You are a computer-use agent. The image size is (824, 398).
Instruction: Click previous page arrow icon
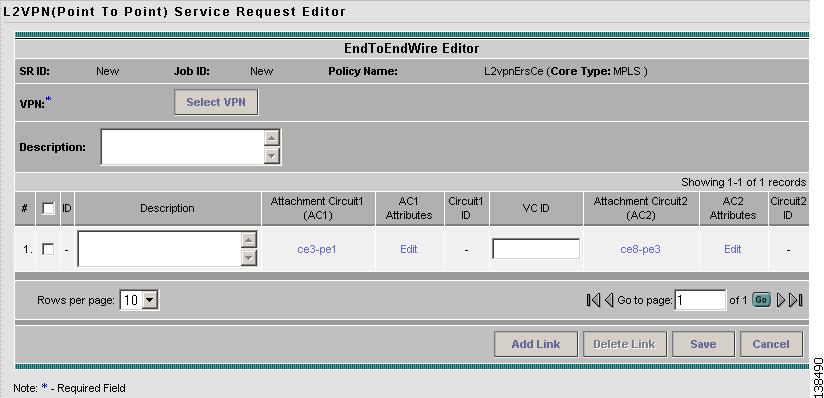pos(609,300)
